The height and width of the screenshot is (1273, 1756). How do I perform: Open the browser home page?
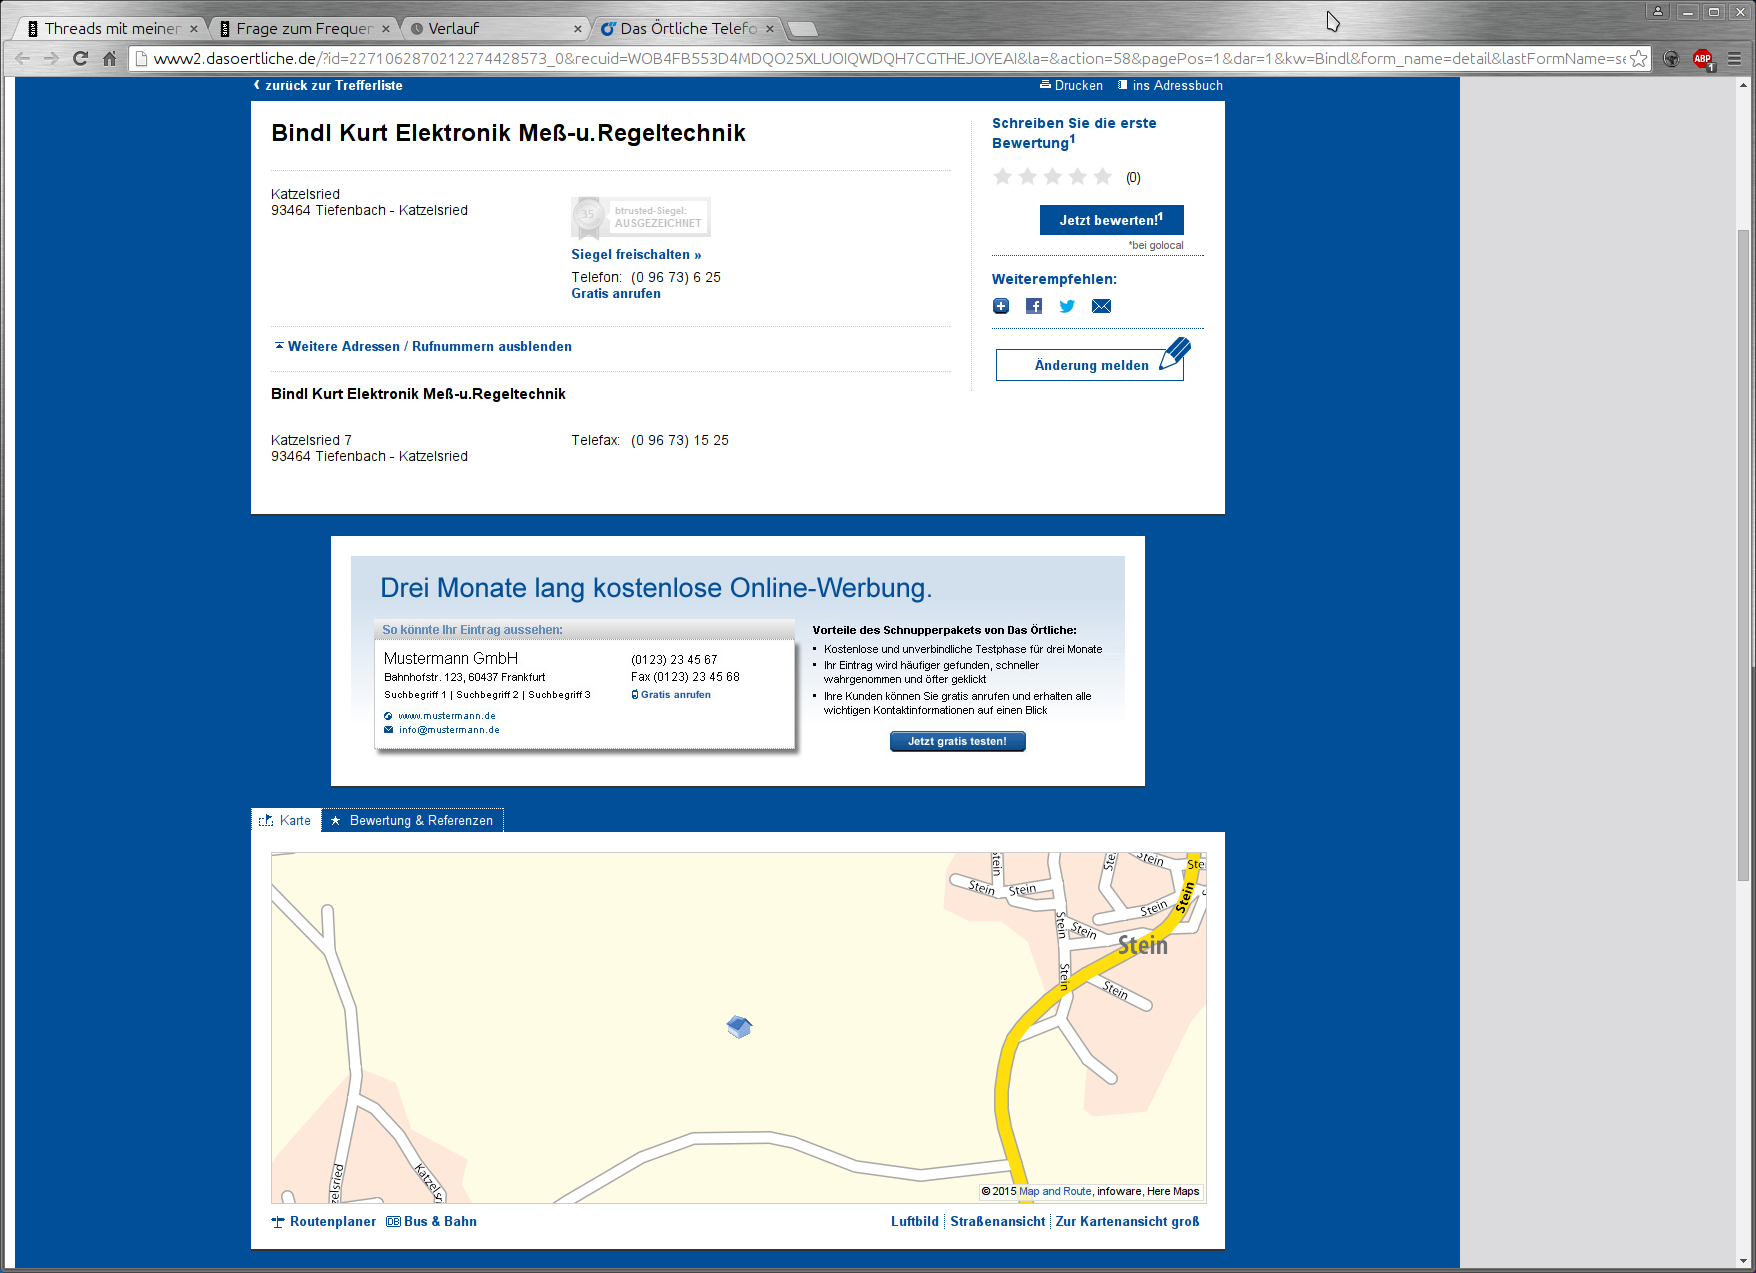pos(110,59)
